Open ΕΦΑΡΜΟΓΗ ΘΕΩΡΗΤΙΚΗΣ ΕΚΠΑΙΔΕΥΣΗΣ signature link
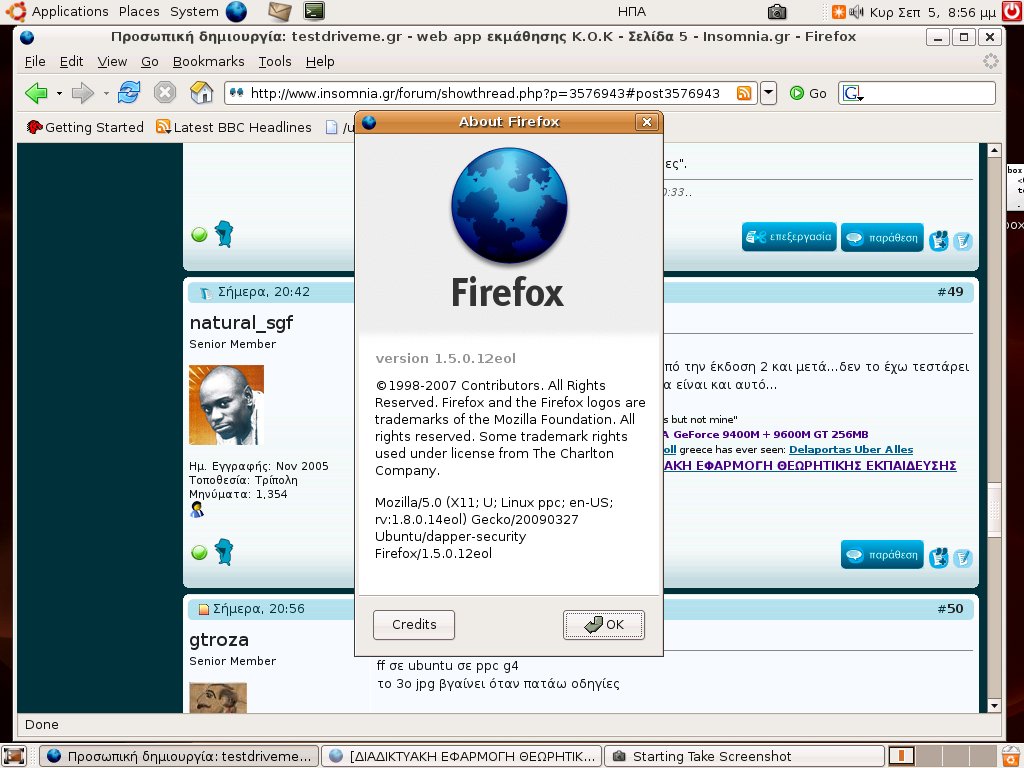The image size is (1024, 768). (x=810, y=466)
